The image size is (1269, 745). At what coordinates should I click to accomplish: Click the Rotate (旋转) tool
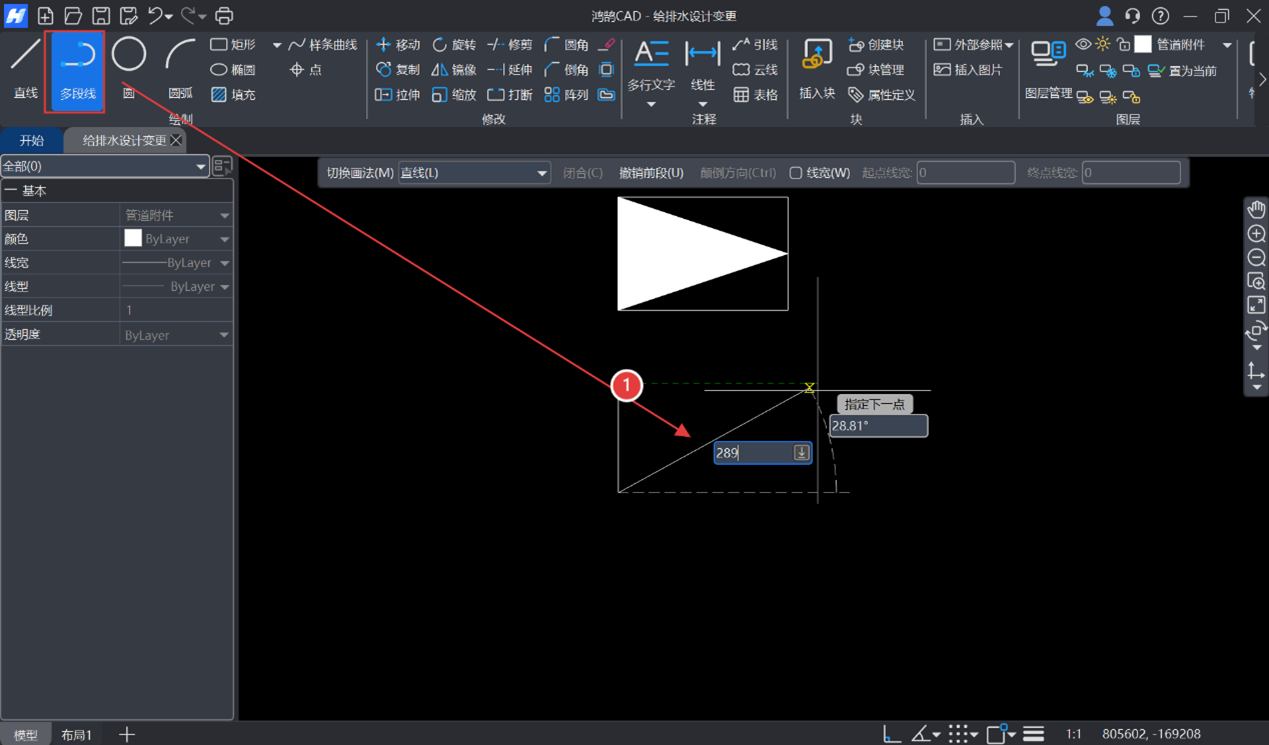(453, 45)
